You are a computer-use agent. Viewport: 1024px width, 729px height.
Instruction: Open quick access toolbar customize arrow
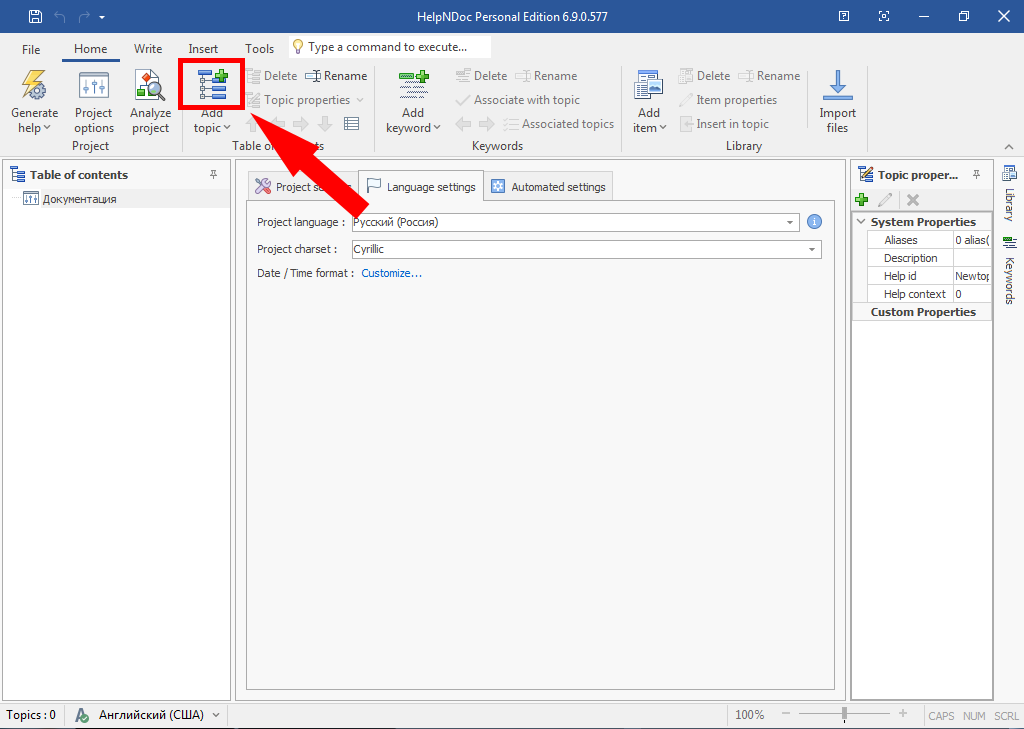pyautogui.click(x=103, y=18)
